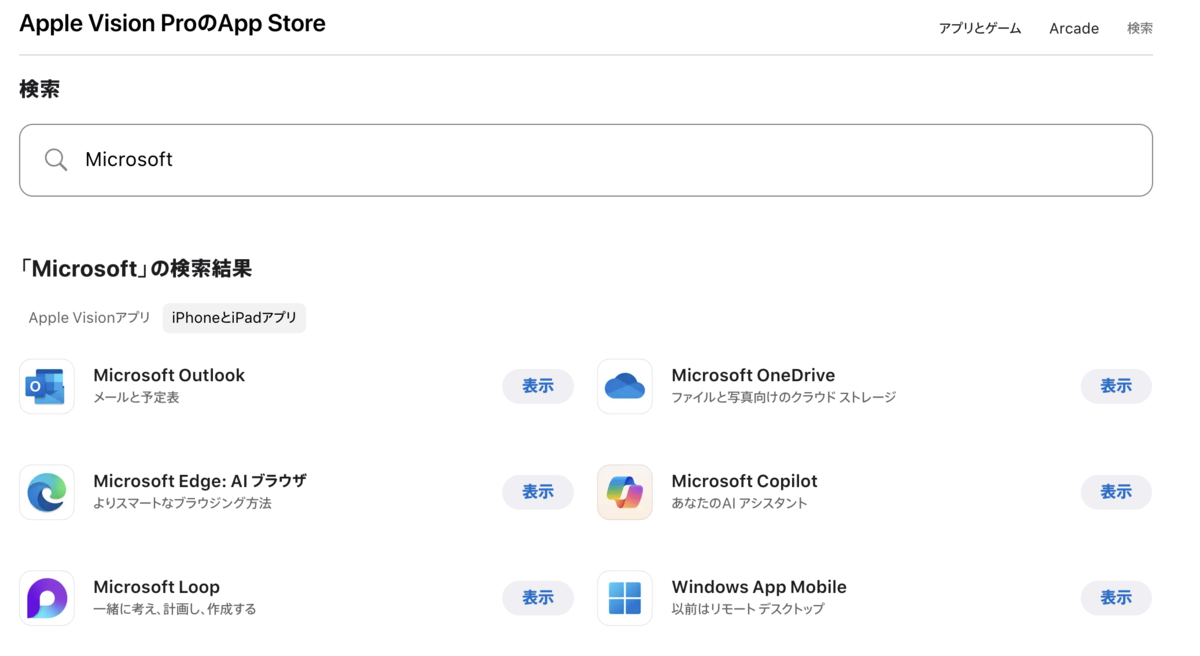Open the Microsoft OneDrive title link

(753, 375)
